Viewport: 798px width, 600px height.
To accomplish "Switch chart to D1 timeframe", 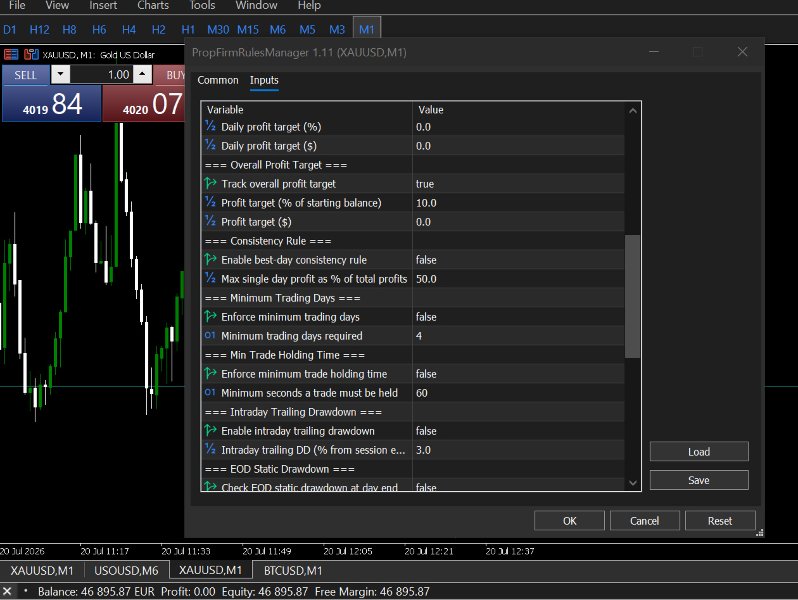I will [10, 30].
